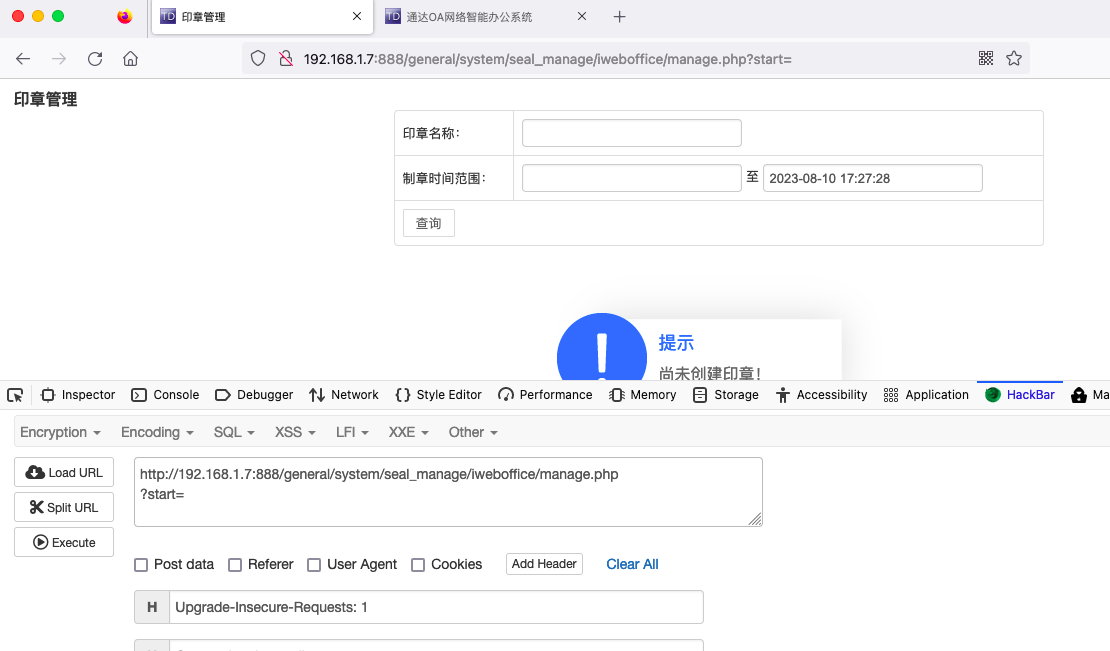Check the Cookies checkbox
The image size is (1110, 651).
(418, 565)
